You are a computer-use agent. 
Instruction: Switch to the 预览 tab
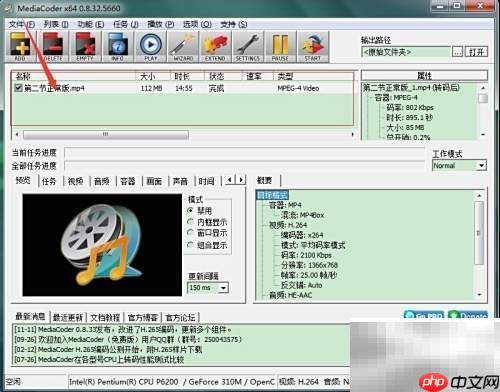click(23, 180)
